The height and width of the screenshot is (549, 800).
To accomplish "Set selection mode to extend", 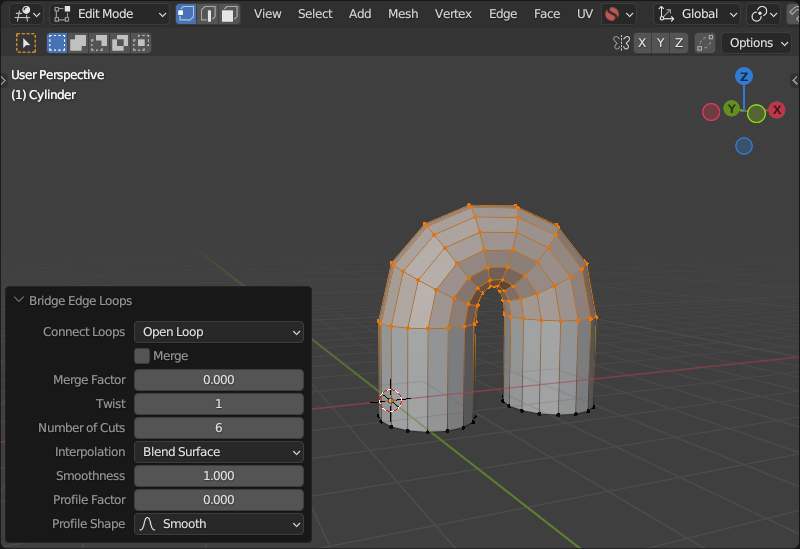I will point(78,43).
